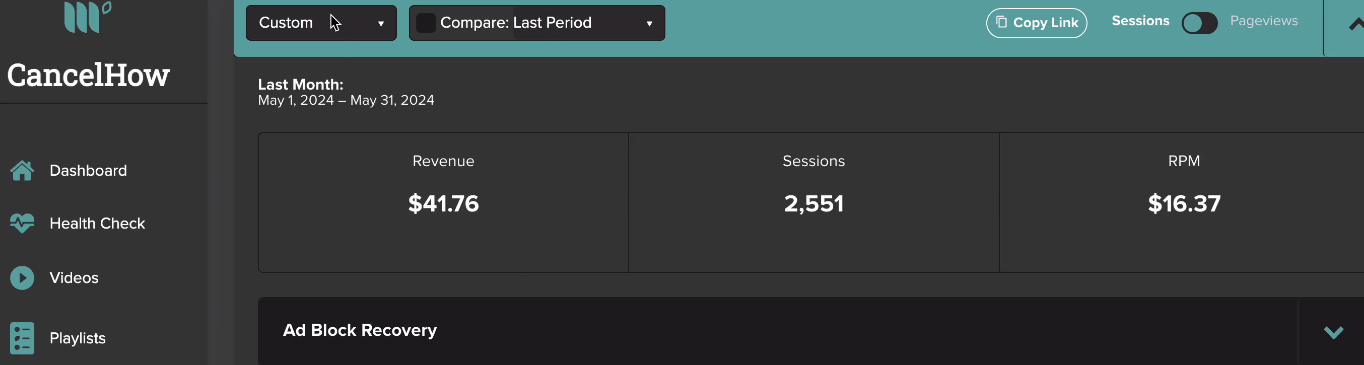Click the CancelHow site title
Image resolution: width=1364 pixels, height=365 pixels.
pos(89,75)
